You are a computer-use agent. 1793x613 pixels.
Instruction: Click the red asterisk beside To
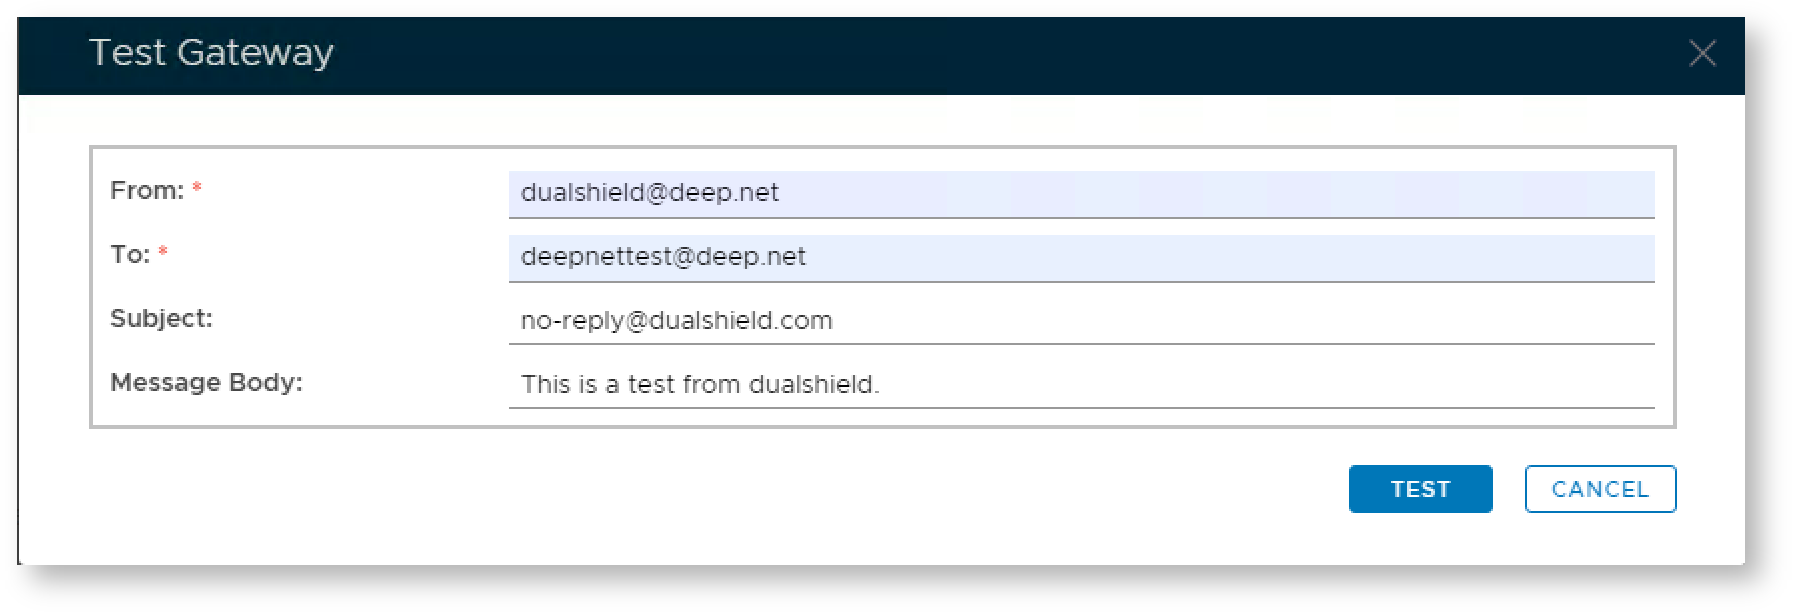(x=162, y=251)
